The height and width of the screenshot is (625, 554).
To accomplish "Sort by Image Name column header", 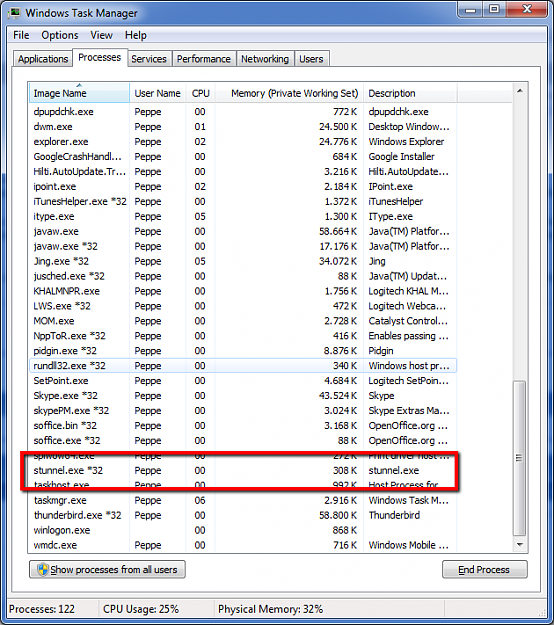I will 79,93.
